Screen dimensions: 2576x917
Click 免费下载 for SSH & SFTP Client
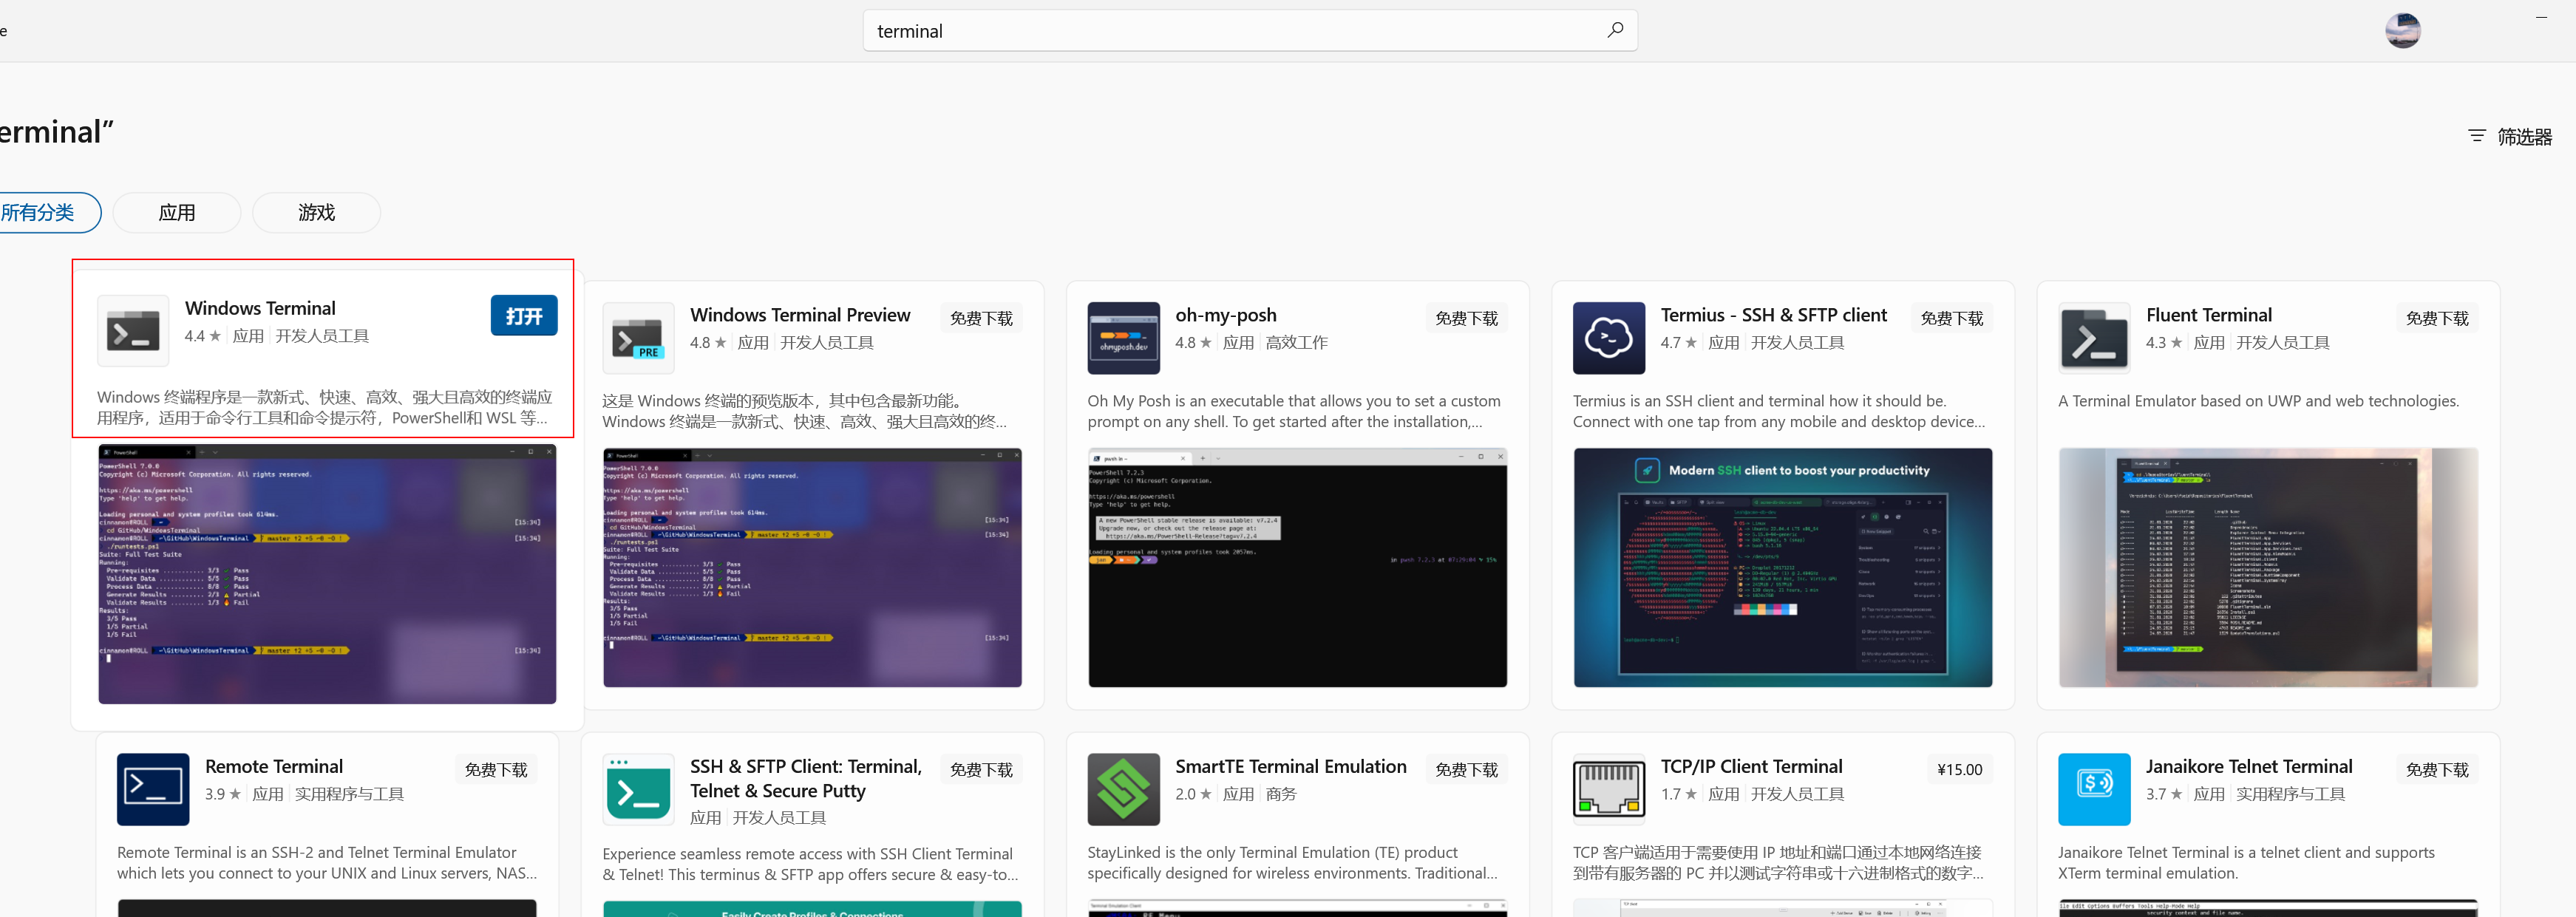click(981, 769)
